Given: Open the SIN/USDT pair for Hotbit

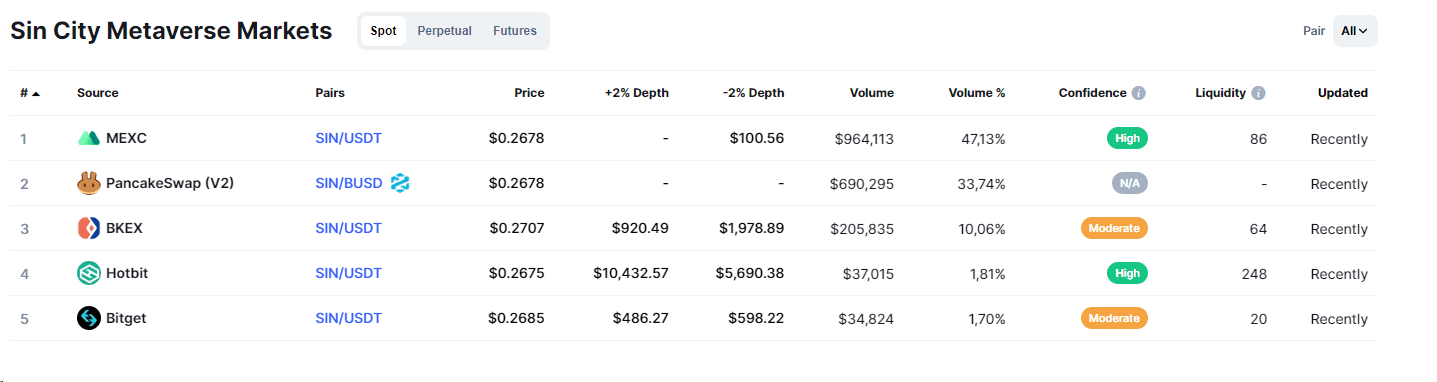Looking at the screenshot, I should [348, 273].
